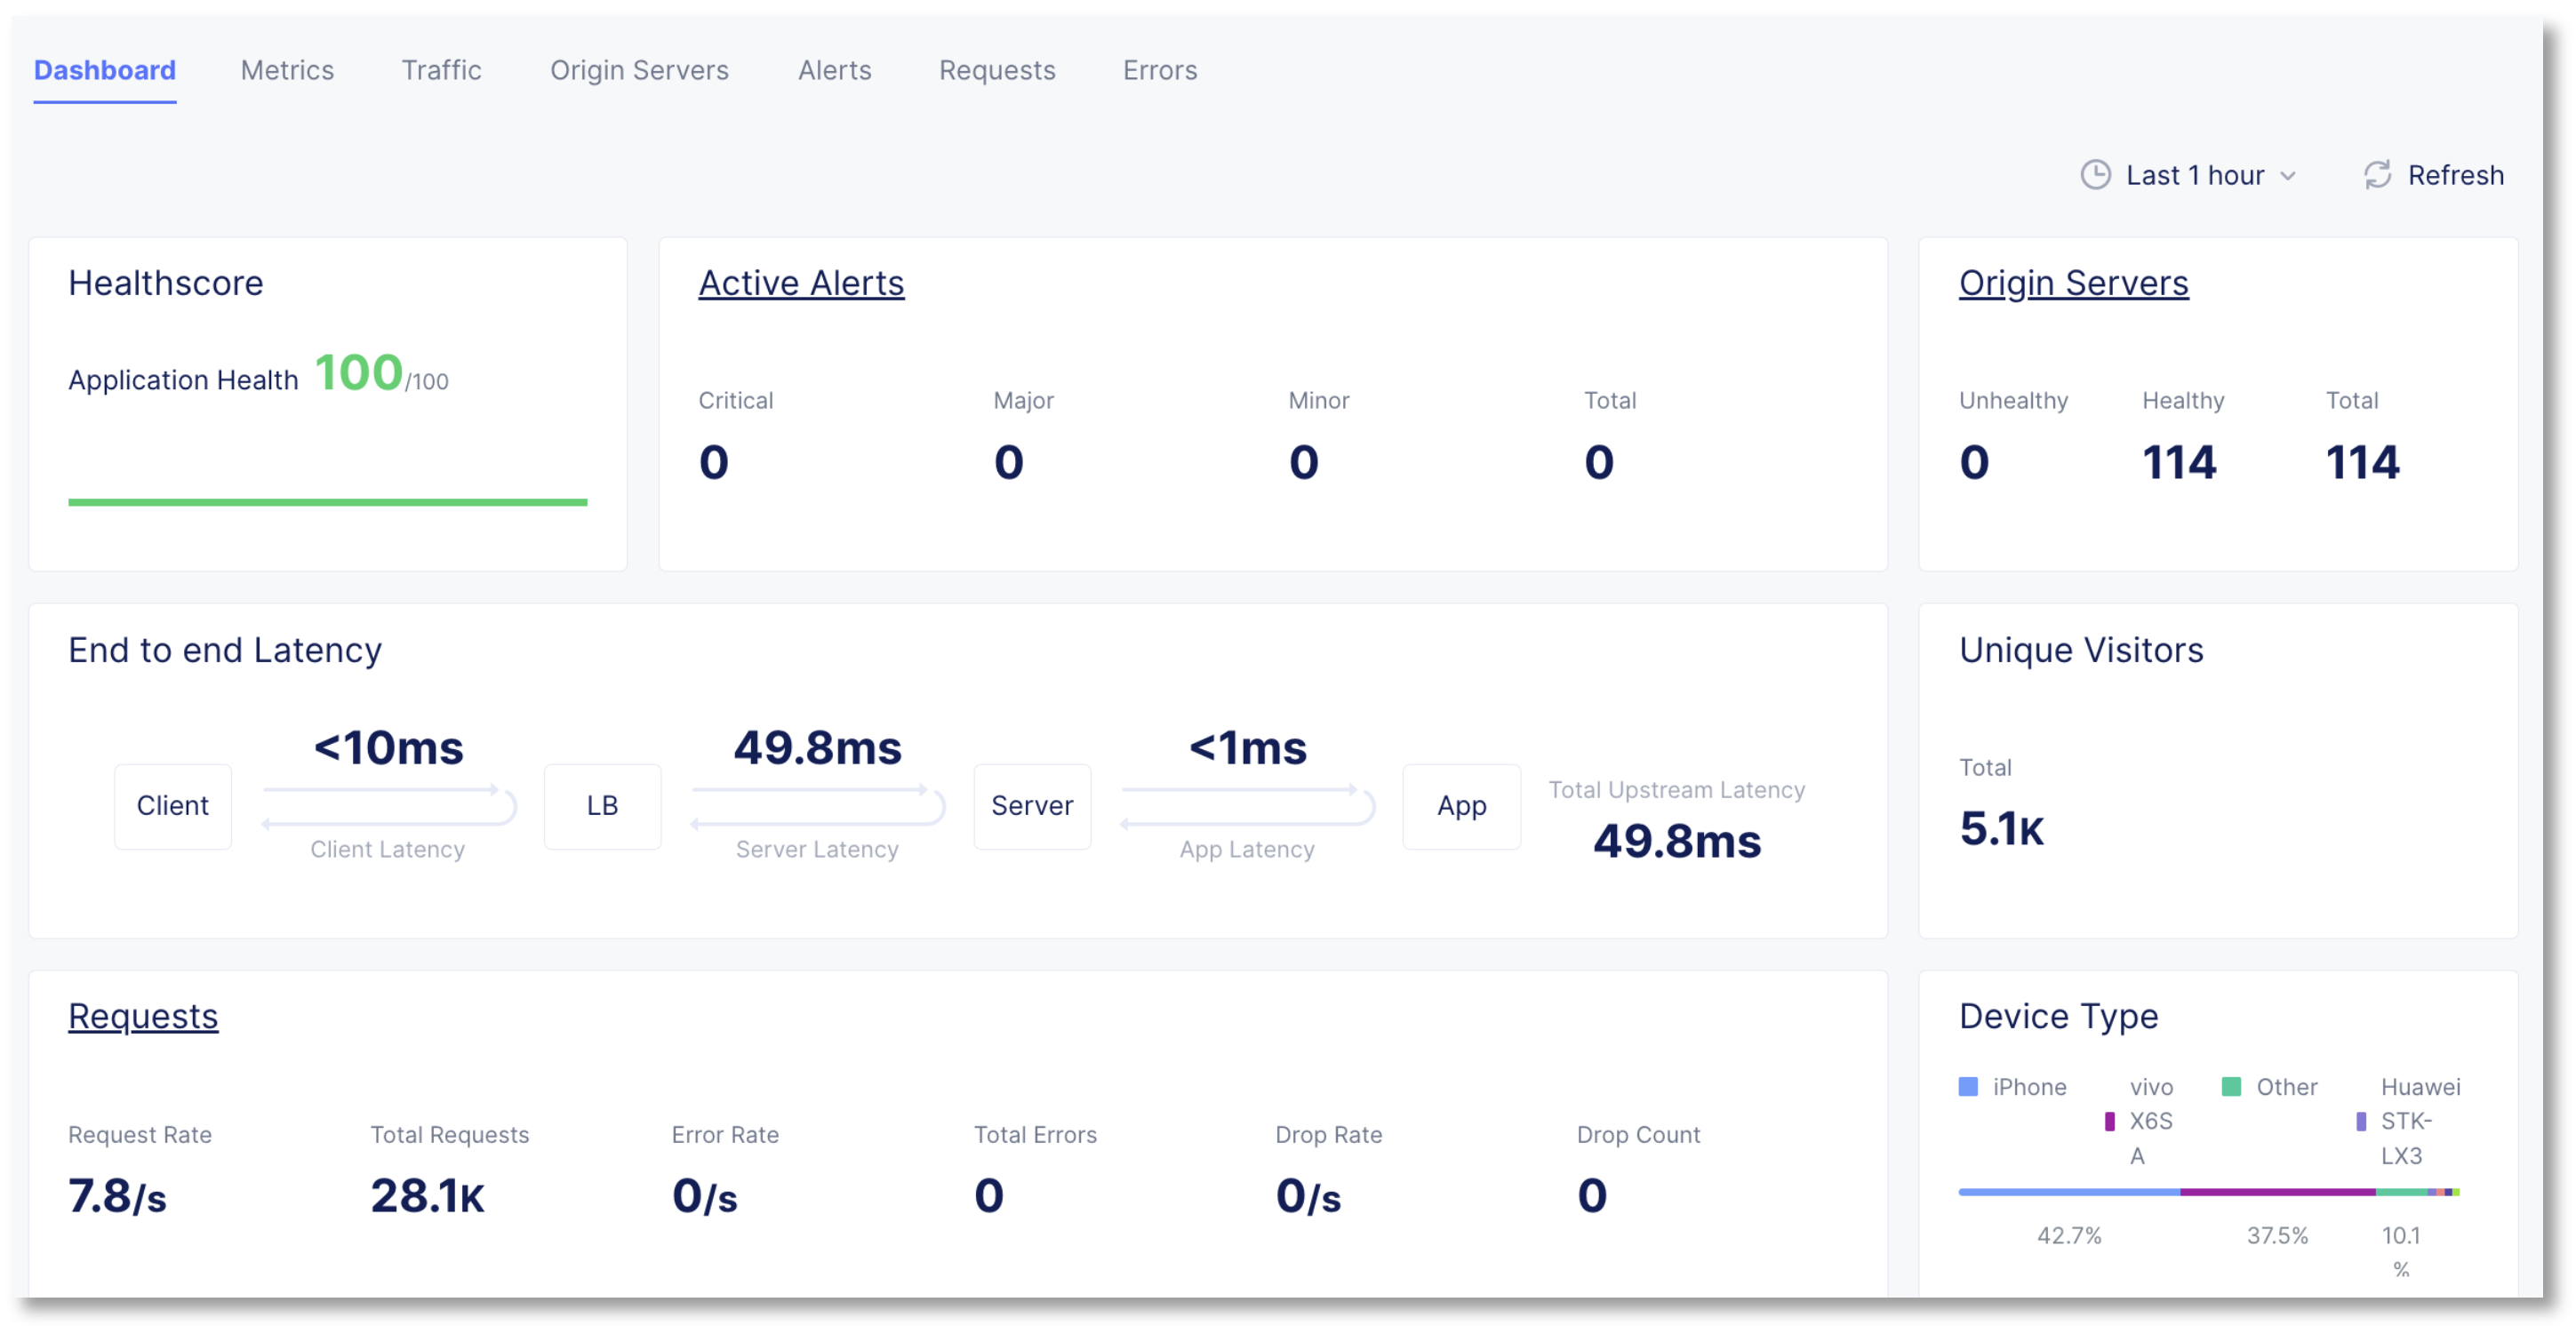This screenshot has width=2576, height=1326.
Task: Click the App Latency arrow indicator
Action: (x=1246, y=808)
